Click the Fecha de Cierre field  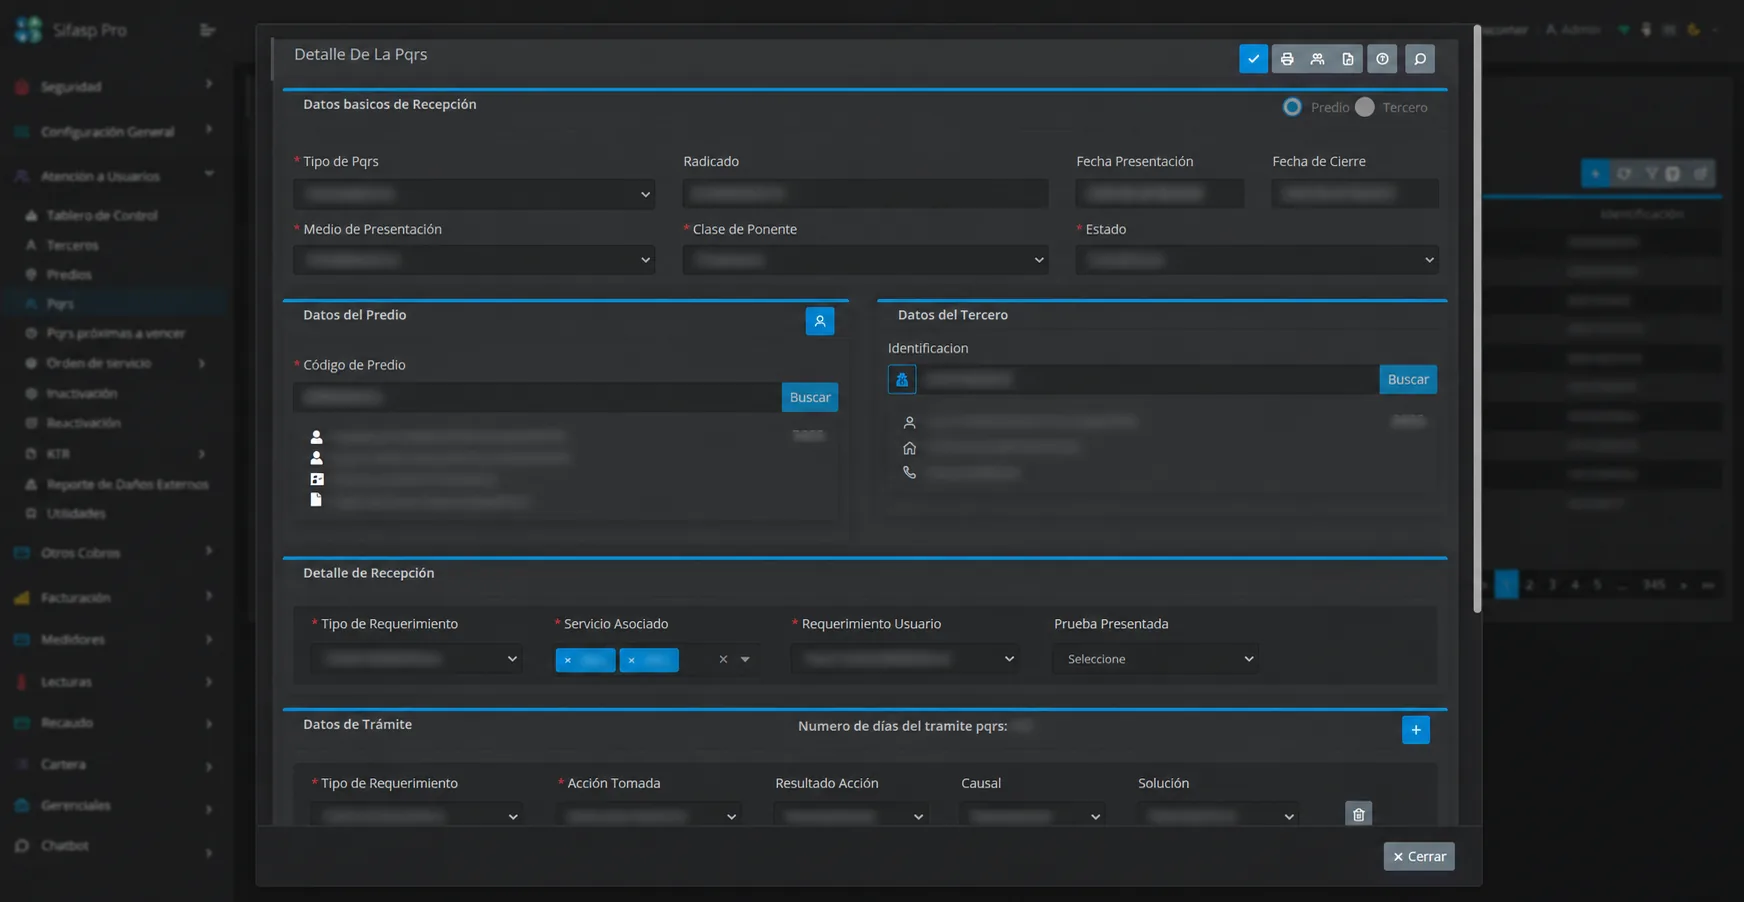[1355, 194]
